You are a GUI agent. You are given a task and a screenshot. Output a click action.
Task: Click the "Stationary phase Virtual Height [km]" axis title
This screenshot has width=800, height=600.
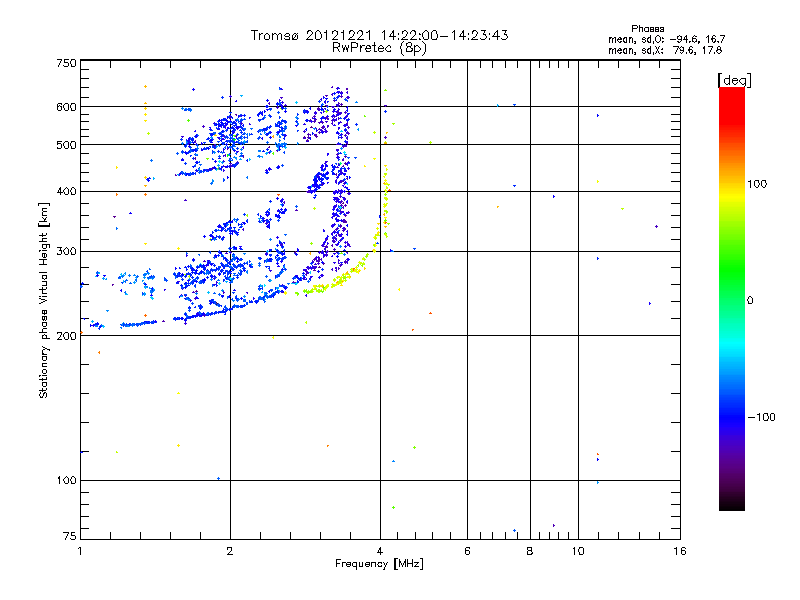click(44, 300)
